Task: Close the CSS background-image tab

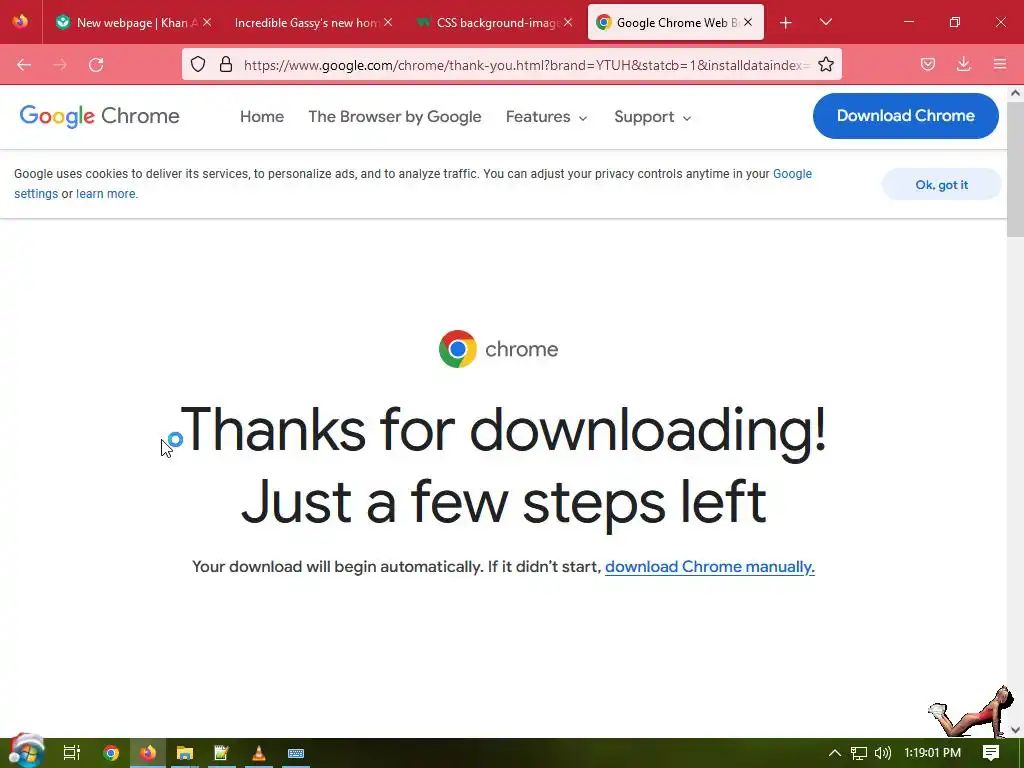Action: (x=568, y=22)
